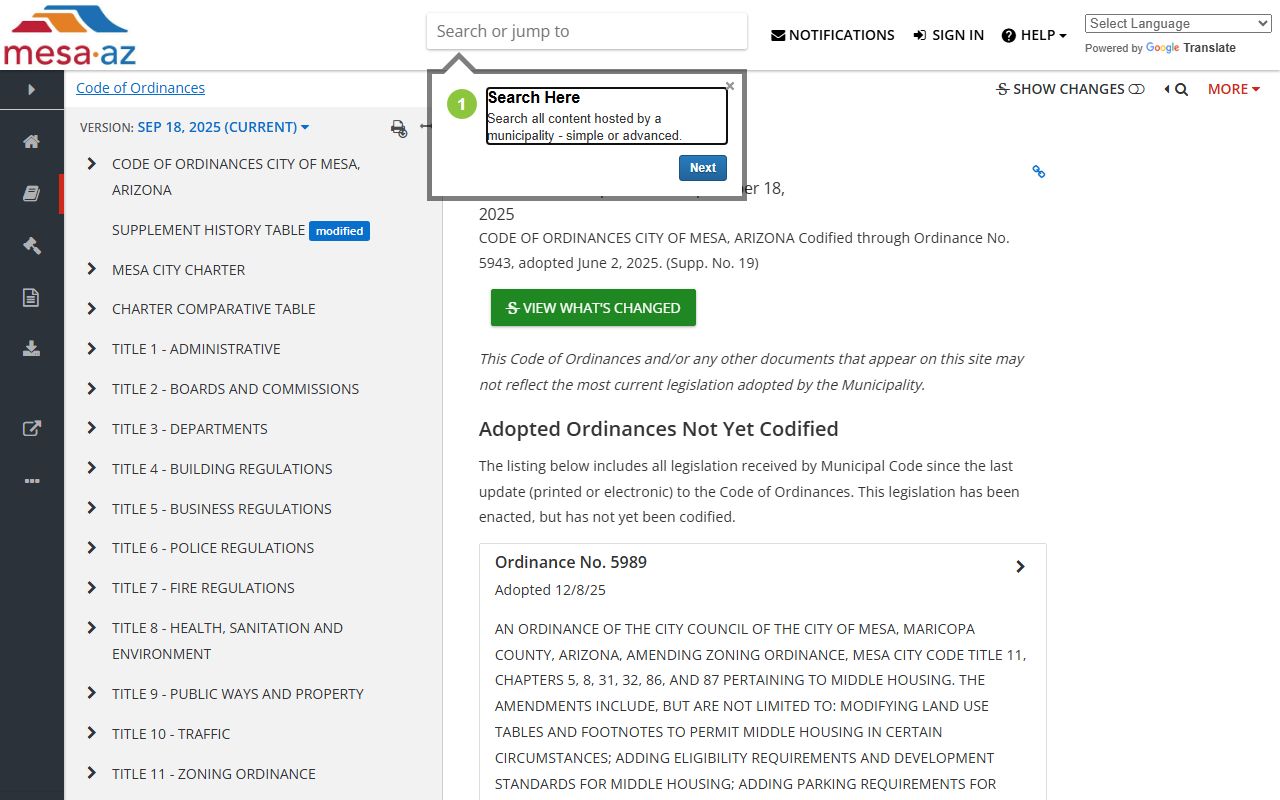Expand the sidebar with the arrow toggle

pos(32,89)
